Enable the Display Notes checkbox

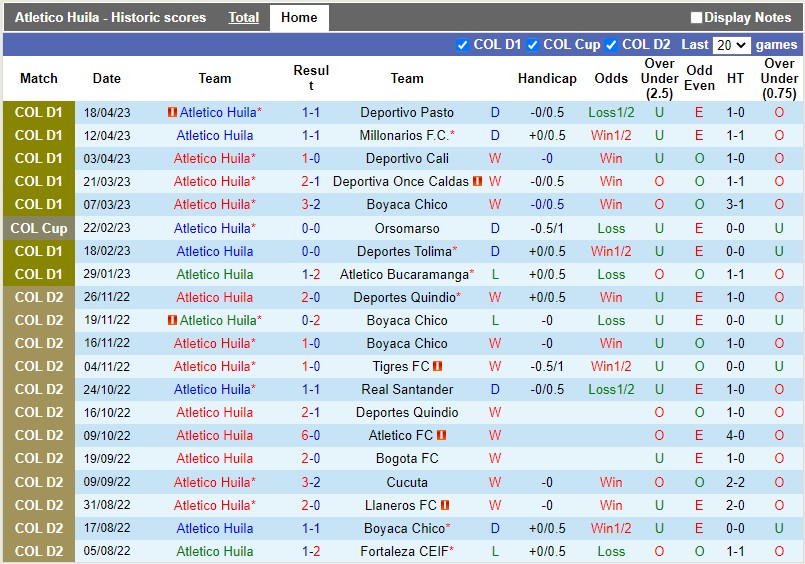pyautogui.click(x=696, y=17)
